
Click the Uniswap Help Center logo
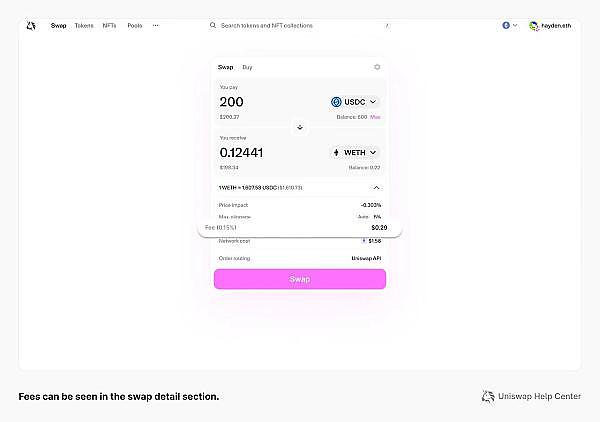(488, 397)
